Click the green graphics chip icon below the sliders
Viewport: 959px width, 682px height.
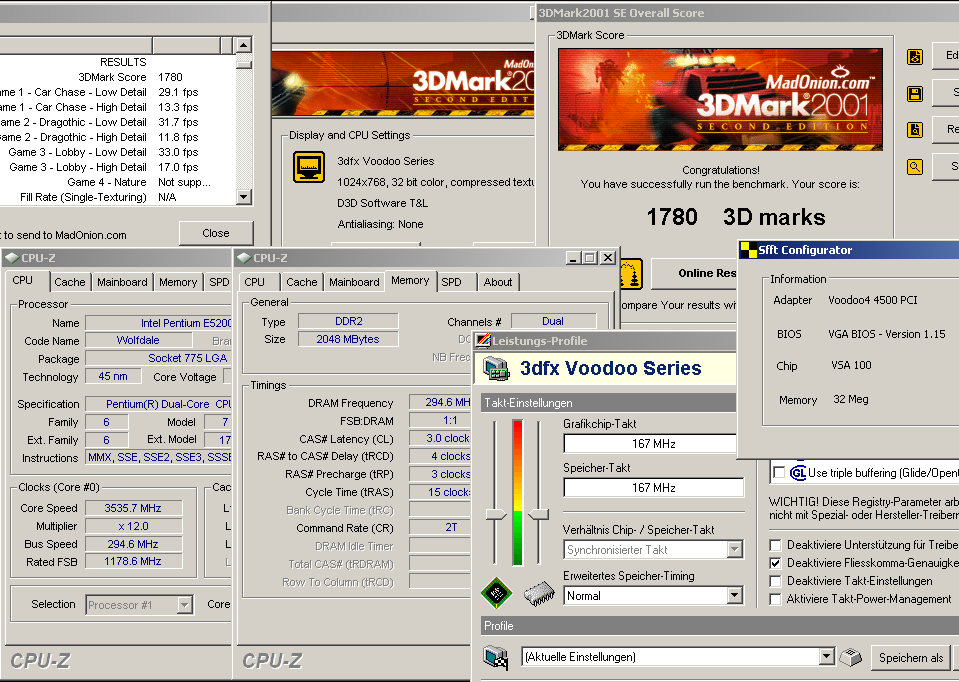point(496,593)
